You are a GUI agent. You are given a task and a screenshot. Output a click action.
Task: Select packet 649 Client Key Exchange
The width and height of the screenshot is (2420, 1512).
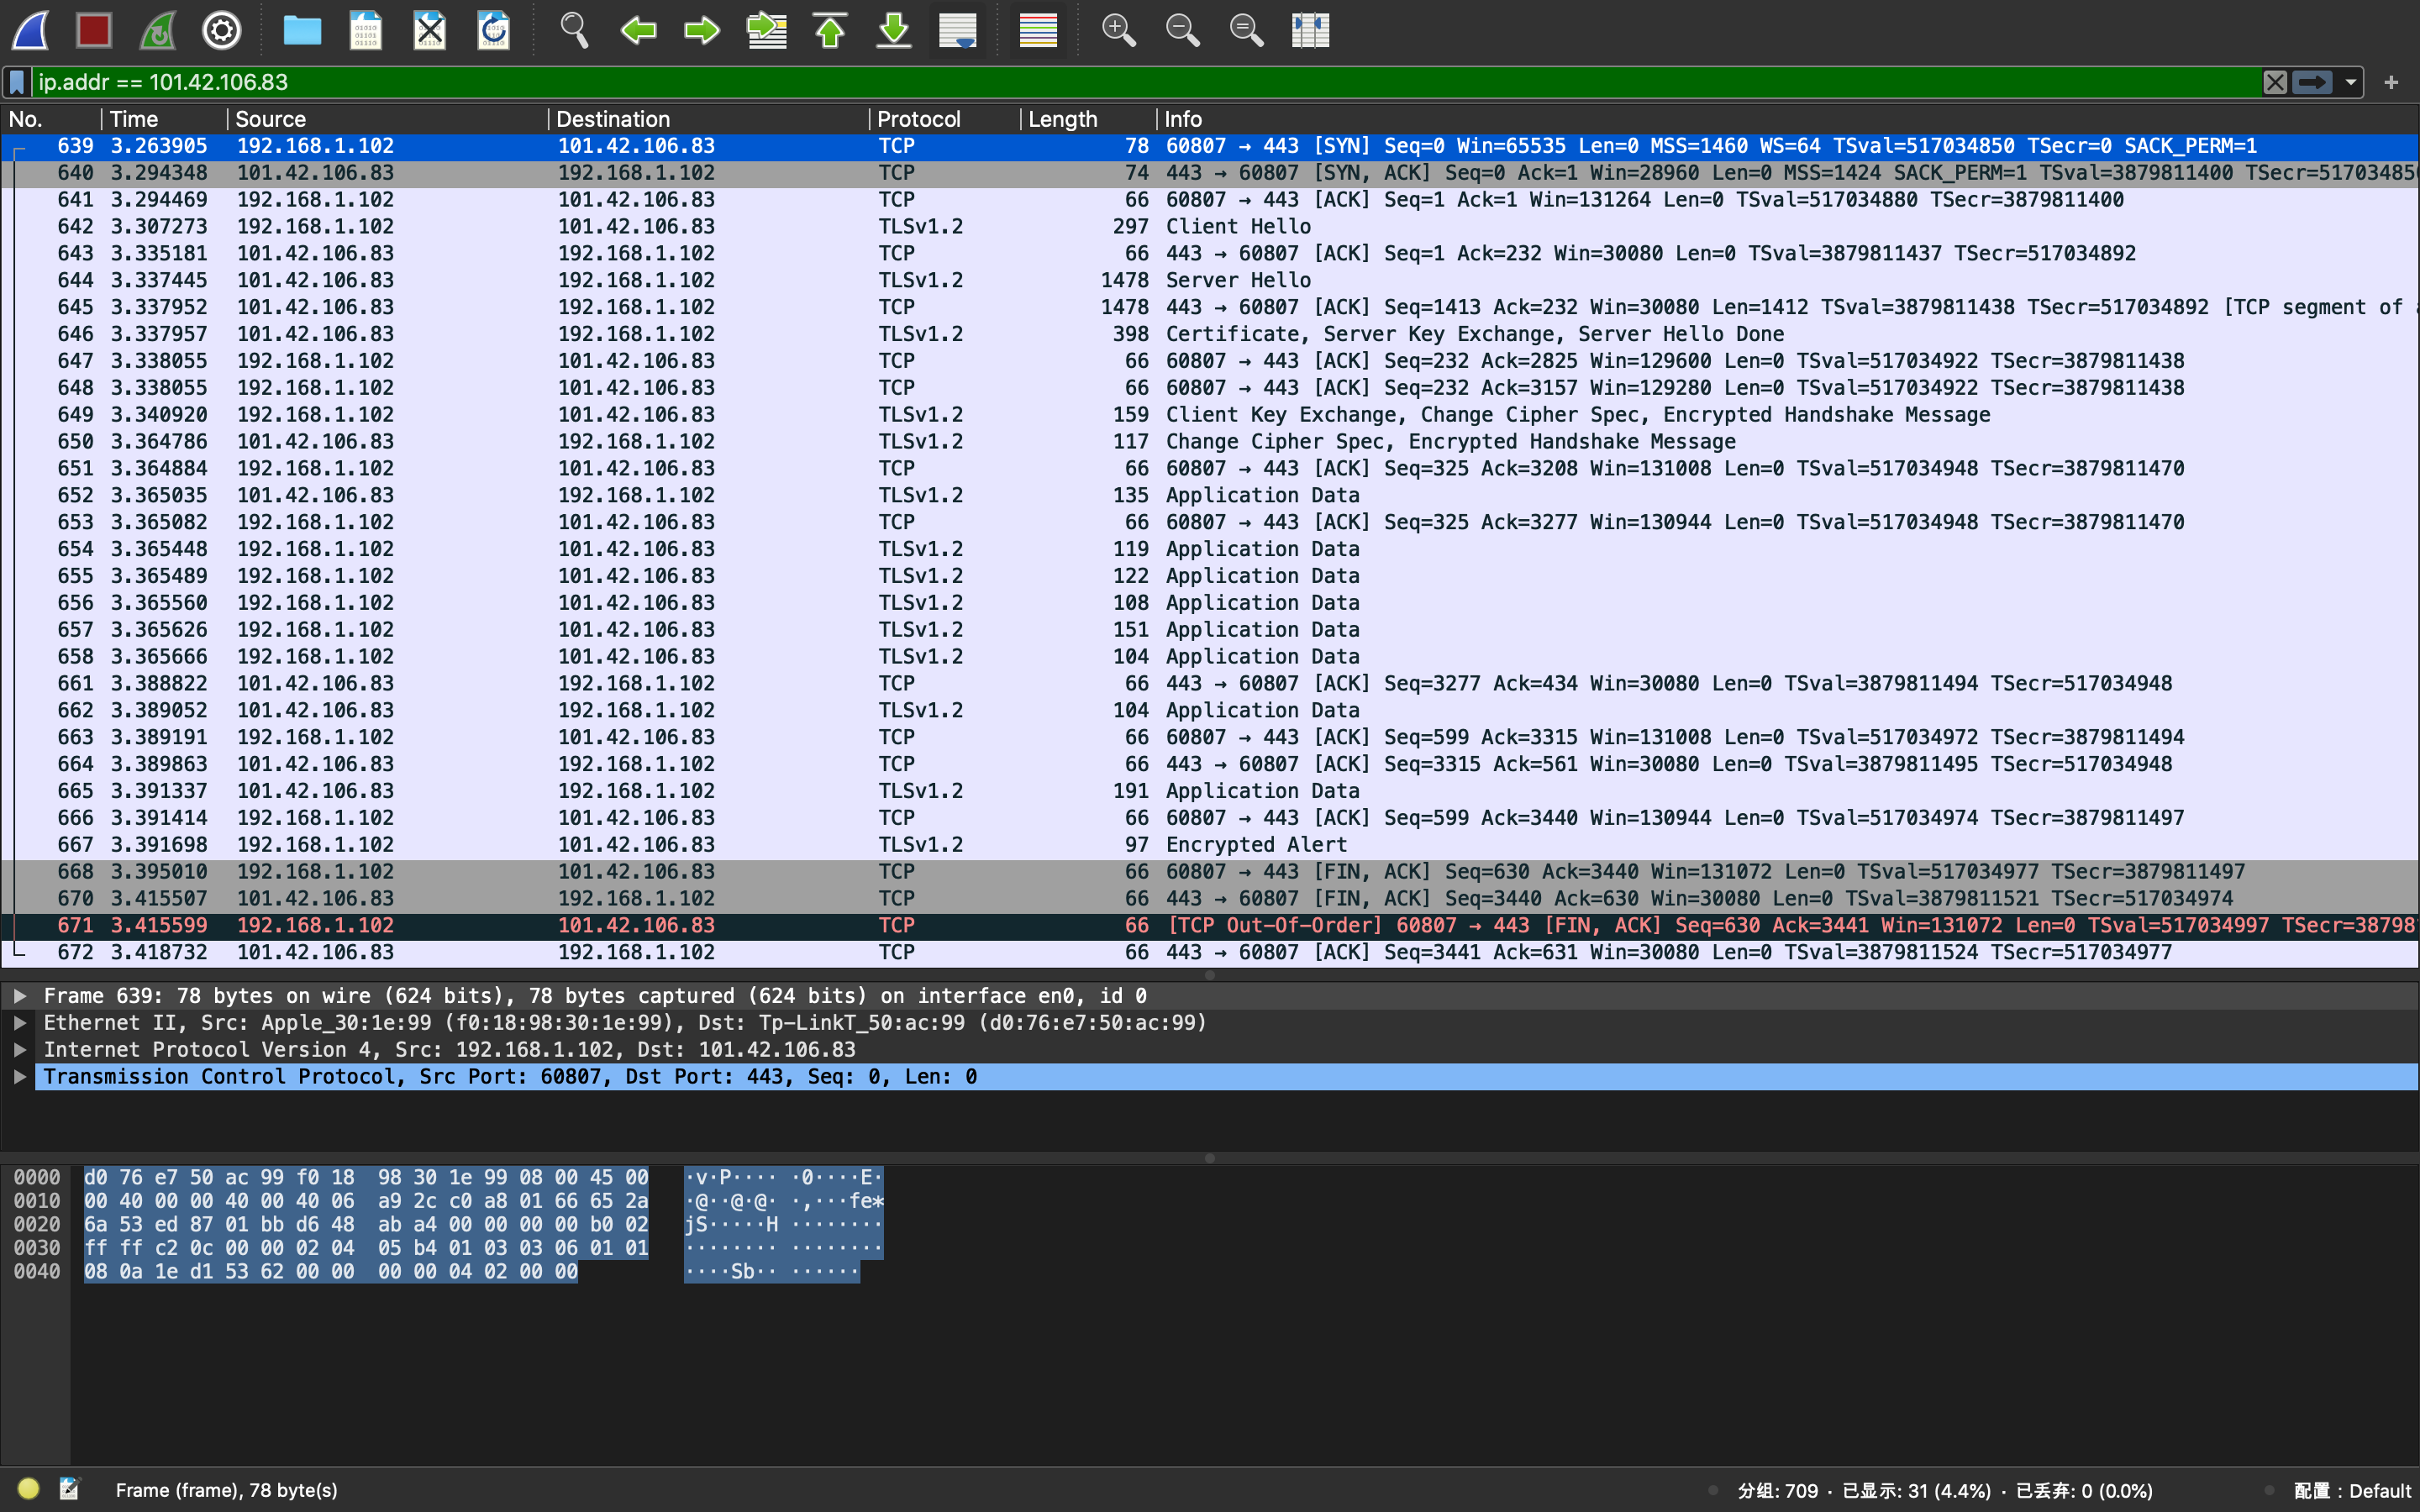coord(1210,415)
